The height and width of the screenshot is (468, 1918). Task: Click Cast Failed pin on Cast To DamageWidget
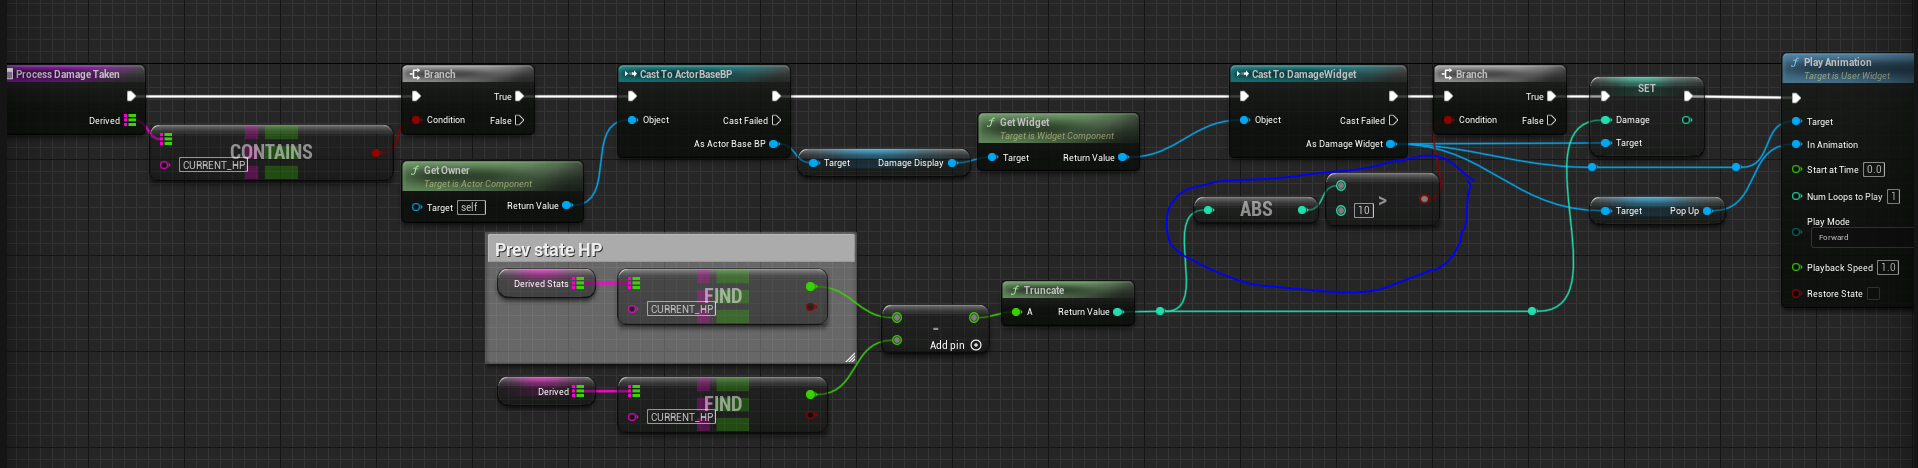point(1394,120)
